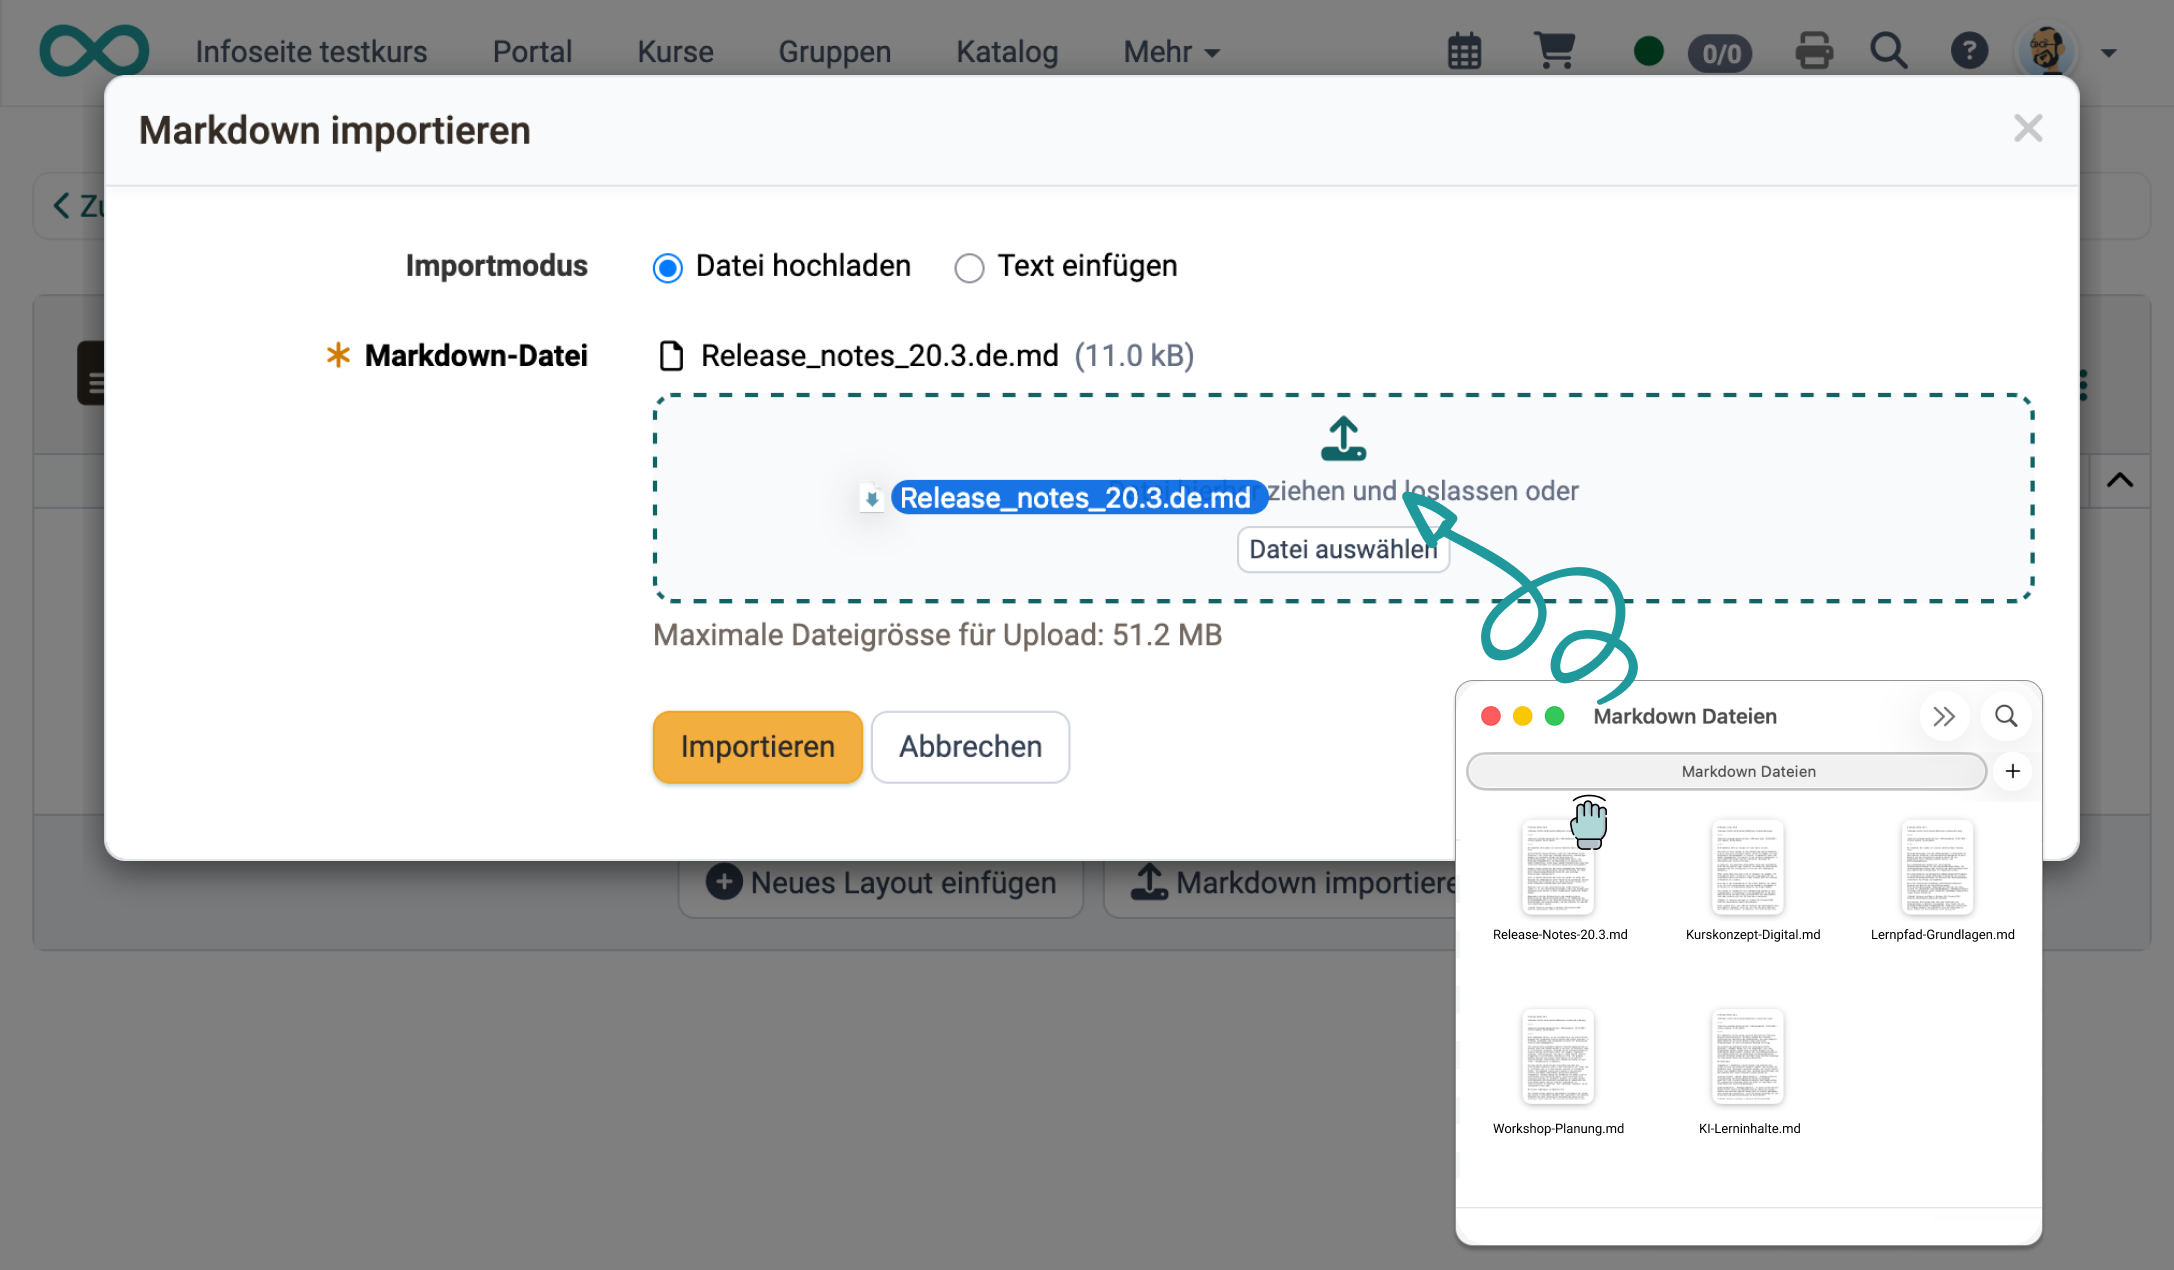Open the calendar icon in the top bar
Screen dimensions: 2174x1270
pyautogui.click(x=1463, y=51)
